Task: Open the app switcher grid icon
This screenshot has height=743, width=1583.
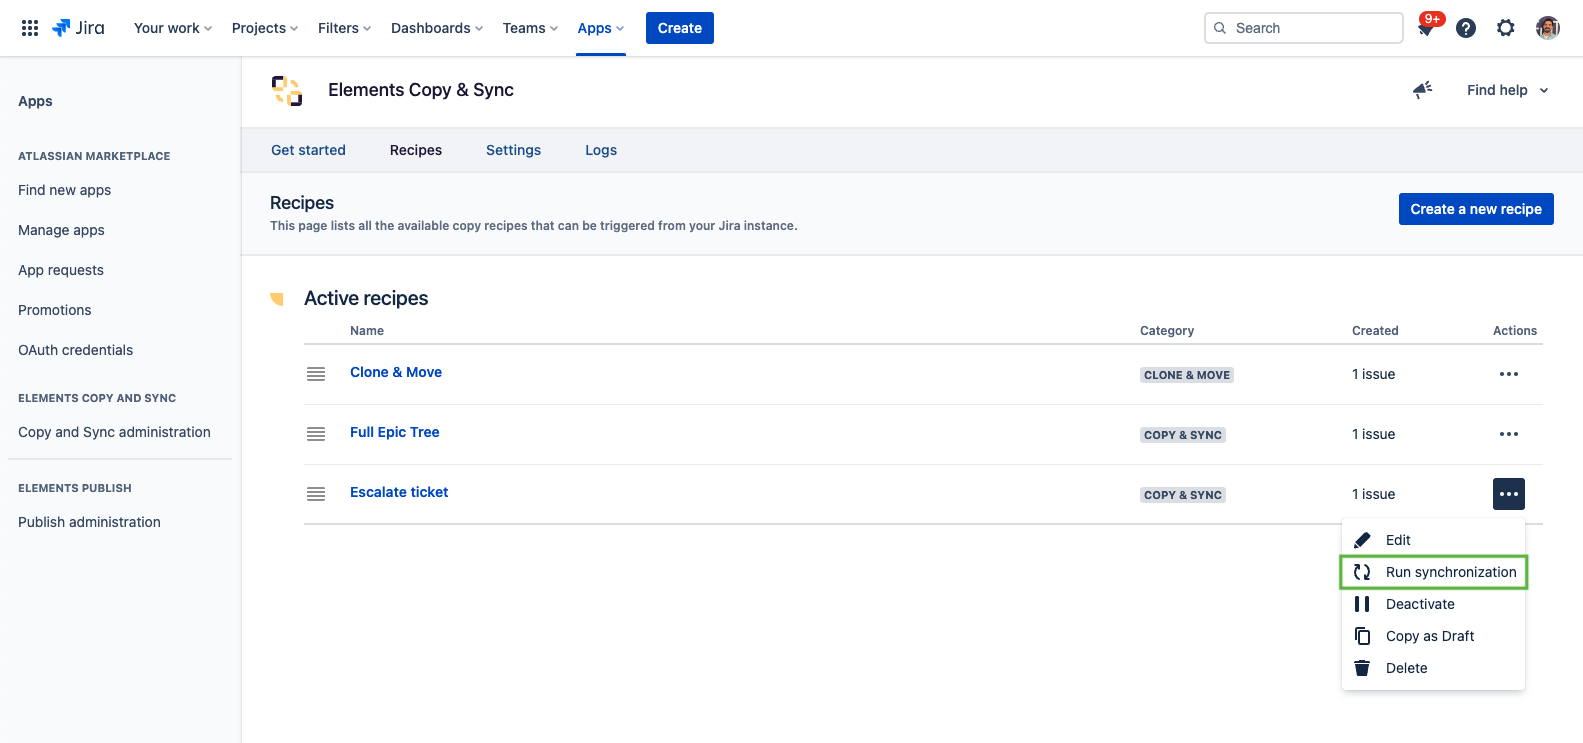Action: point(30,28)
